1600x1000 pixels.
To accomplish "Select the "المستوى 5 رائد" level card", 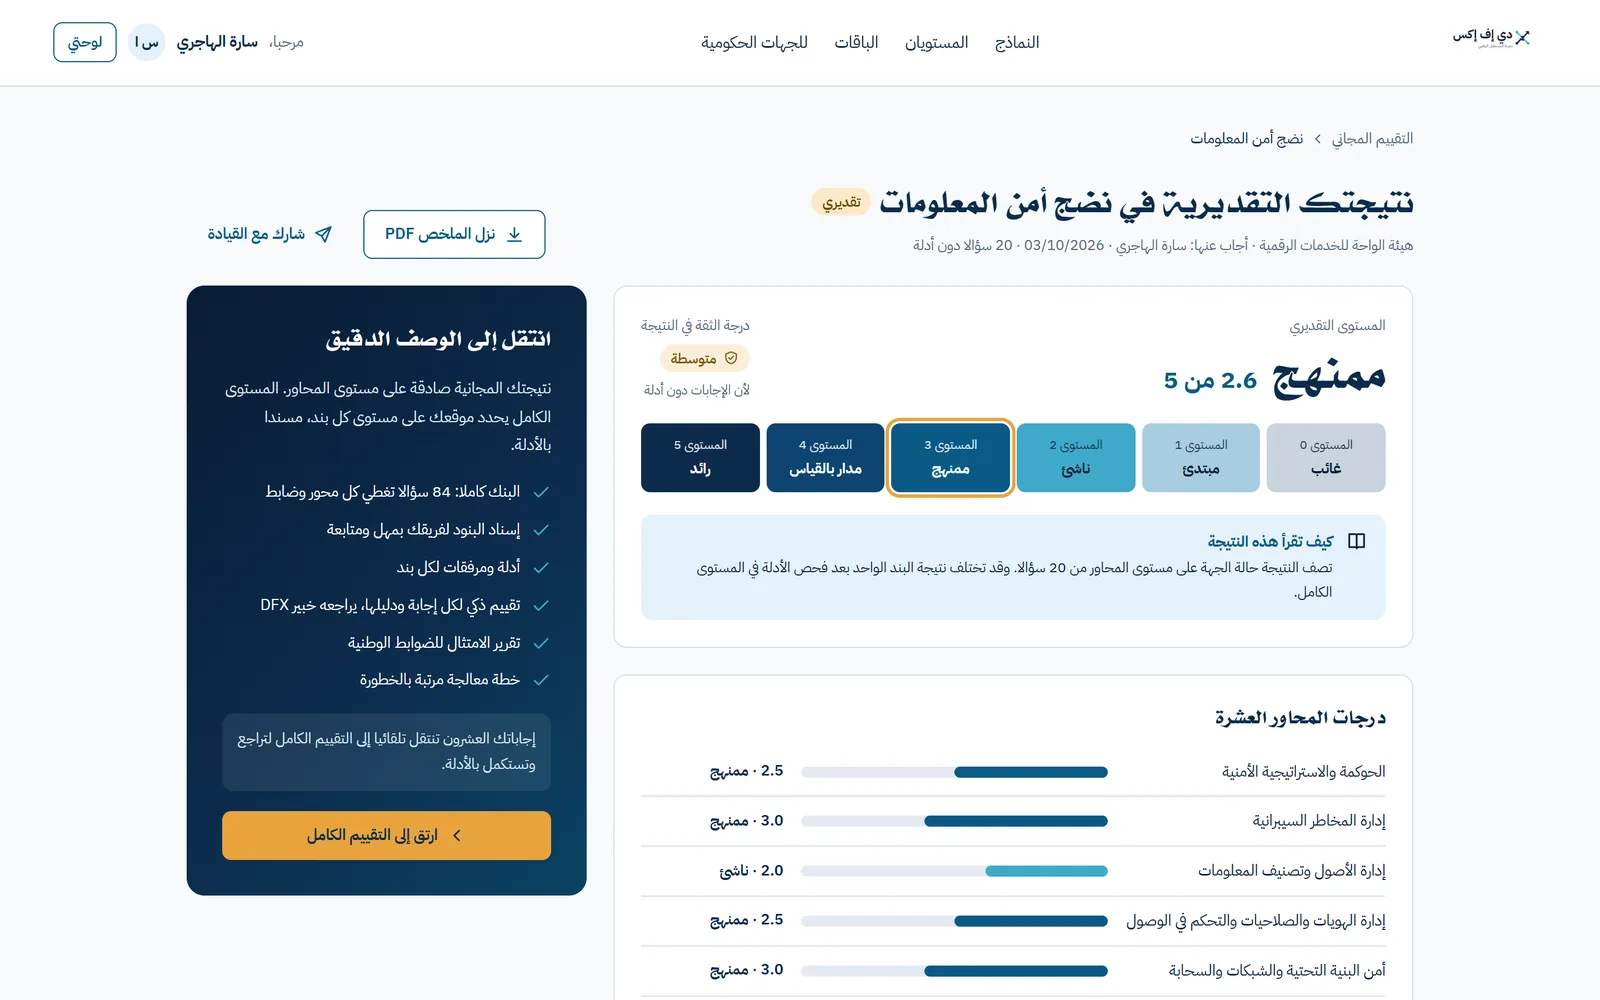I will (700, 458).
